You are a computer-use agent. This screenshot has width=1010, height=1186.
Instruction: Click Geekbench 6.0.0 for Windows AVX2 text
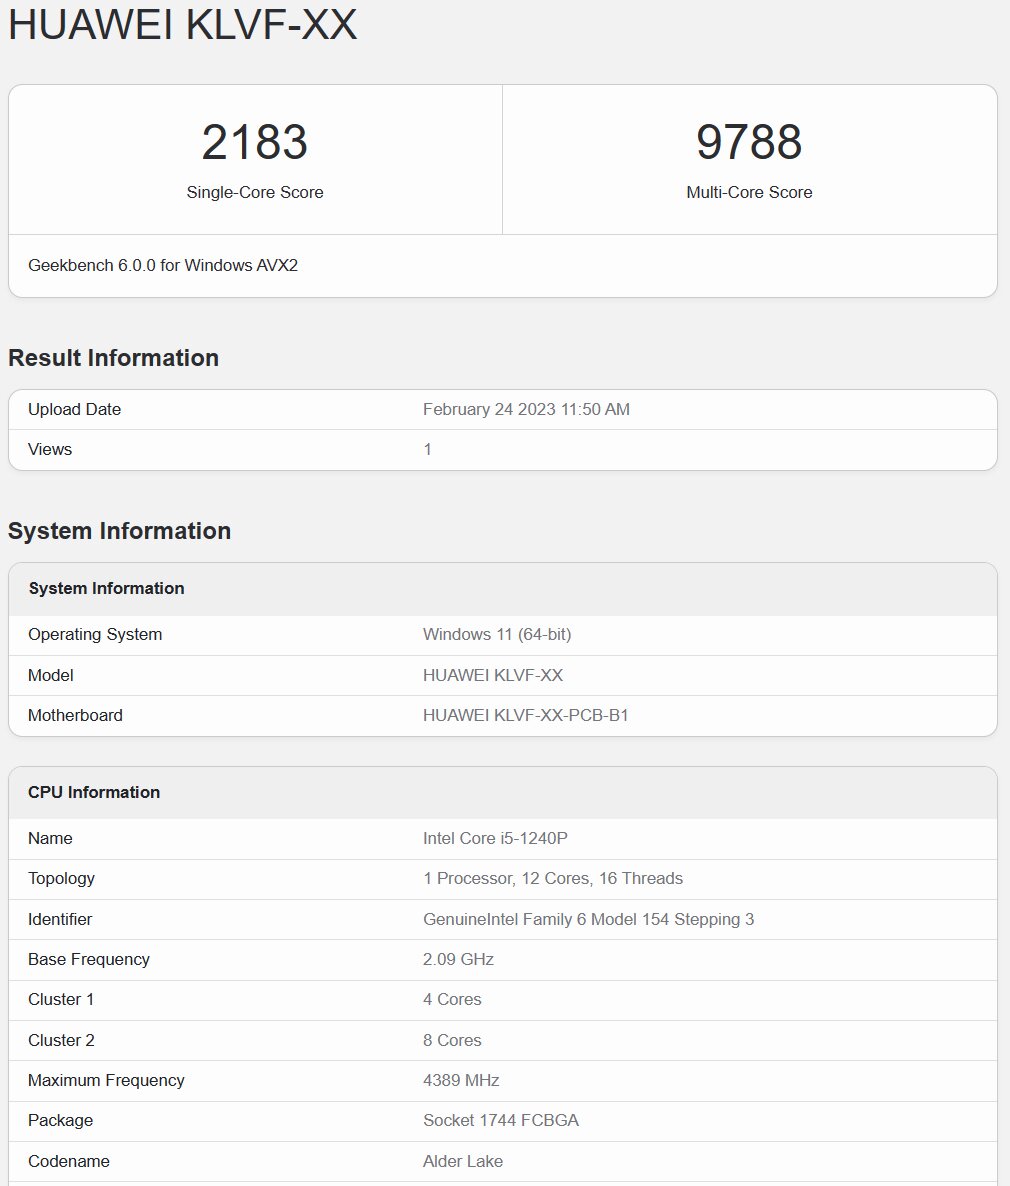point(163,265)
